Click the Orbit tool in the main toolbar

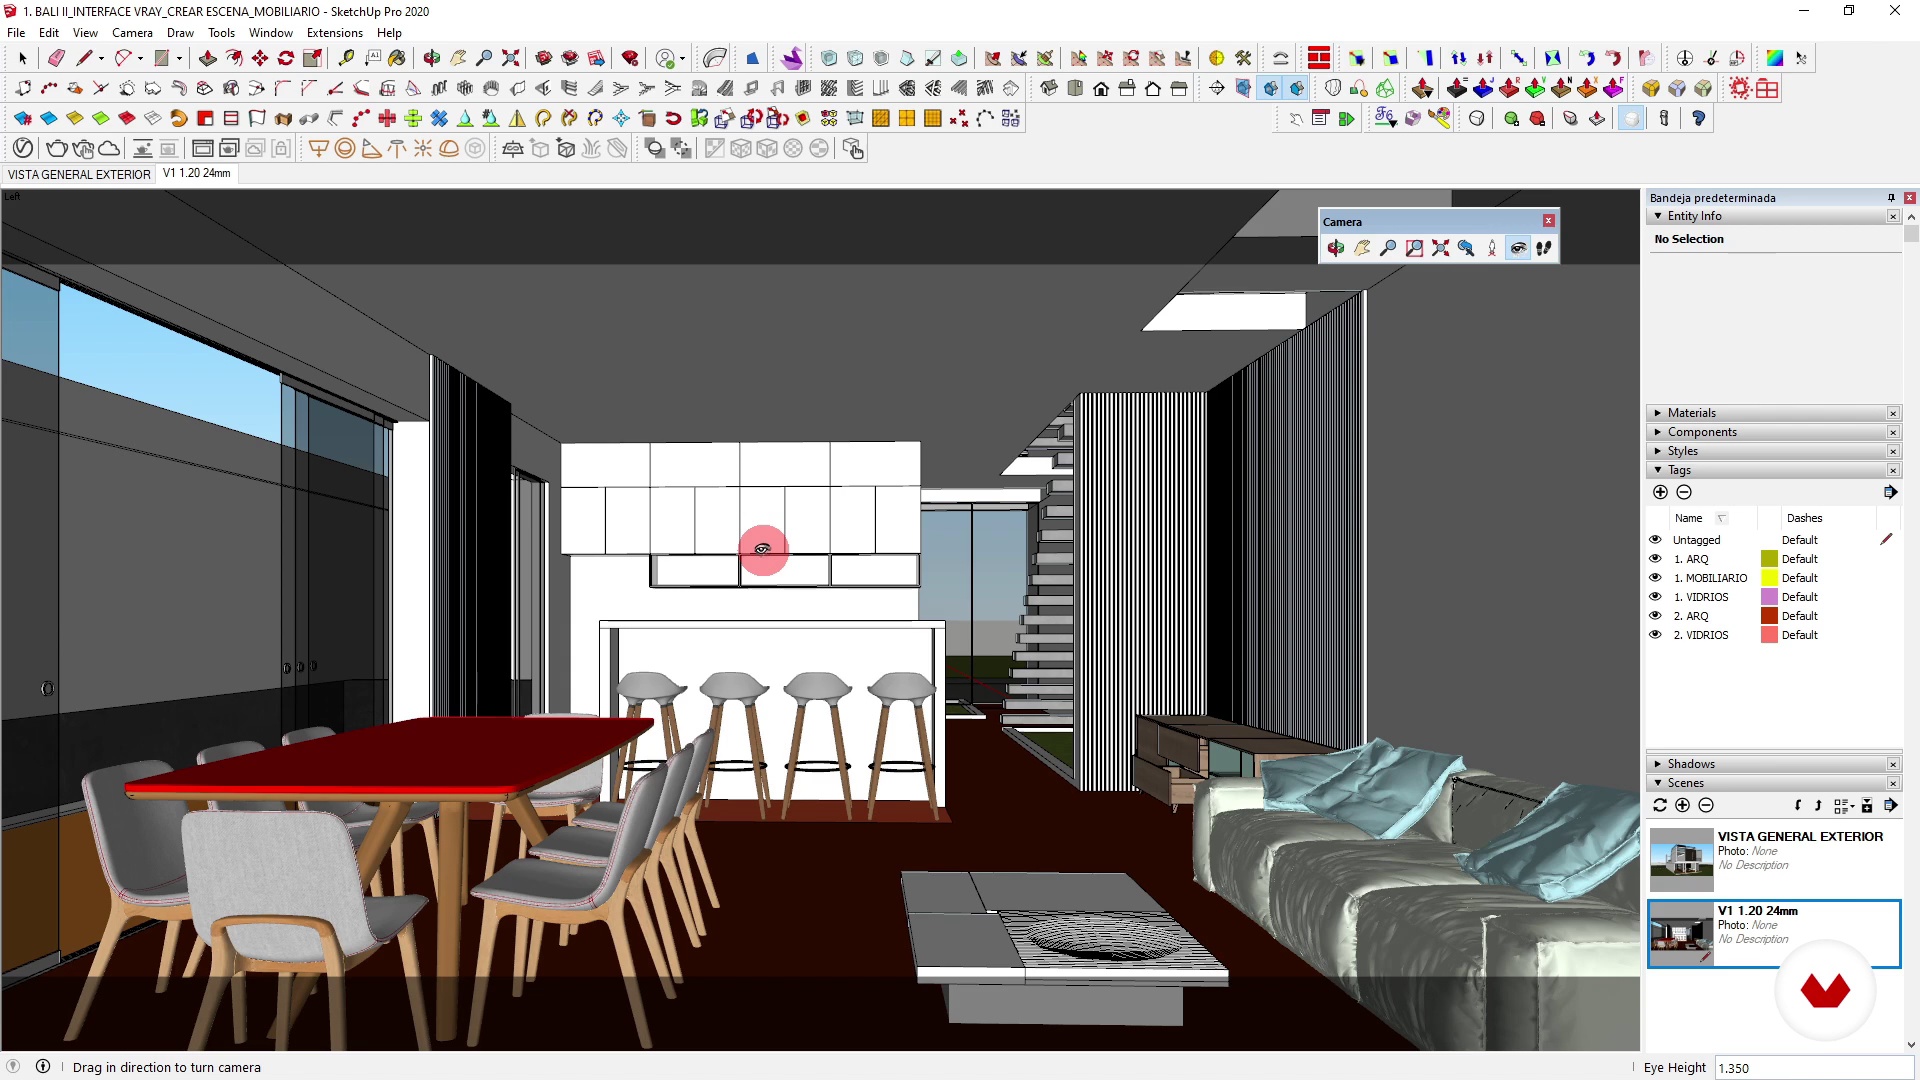point(431,58)
